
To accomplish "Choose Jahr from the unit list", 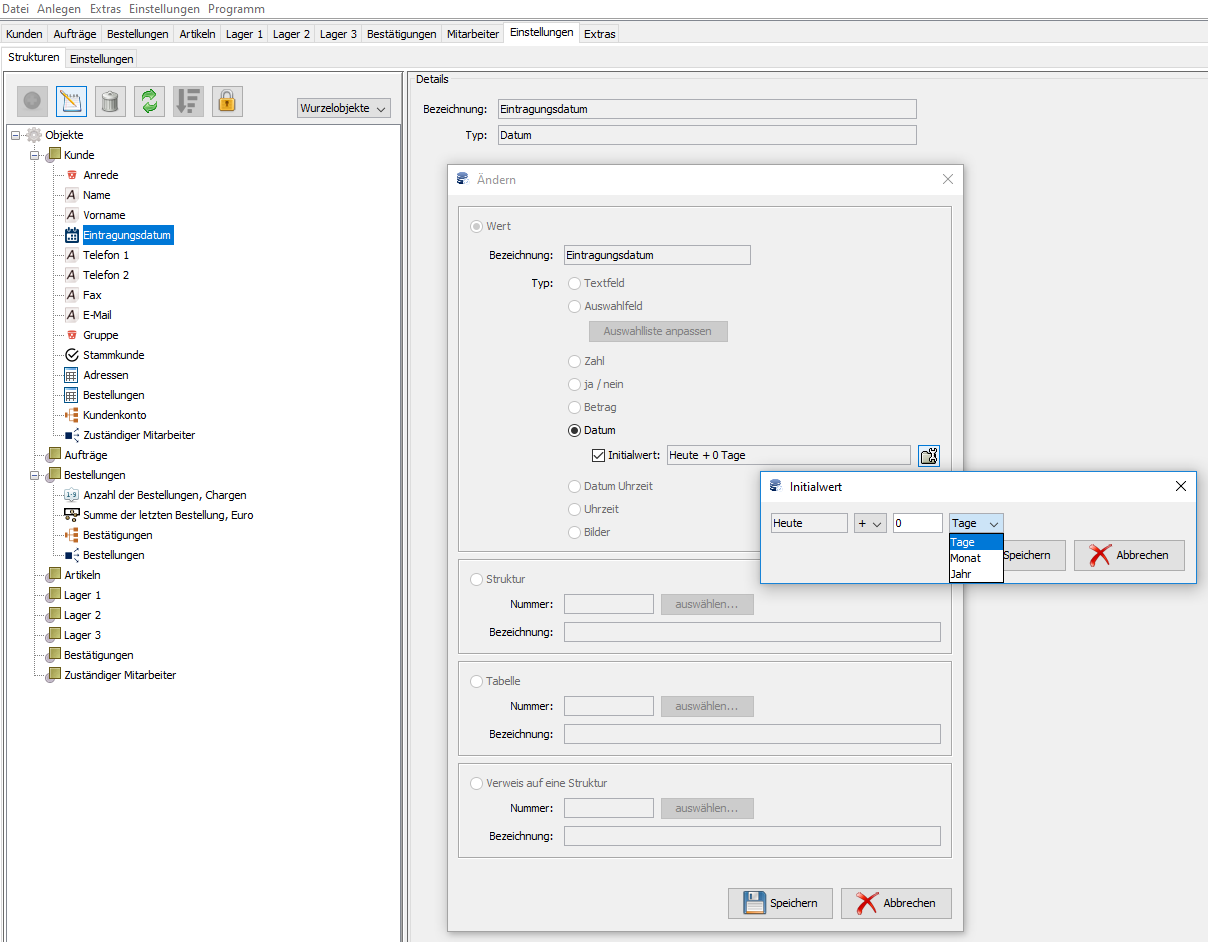I will [x=976, y=574].
